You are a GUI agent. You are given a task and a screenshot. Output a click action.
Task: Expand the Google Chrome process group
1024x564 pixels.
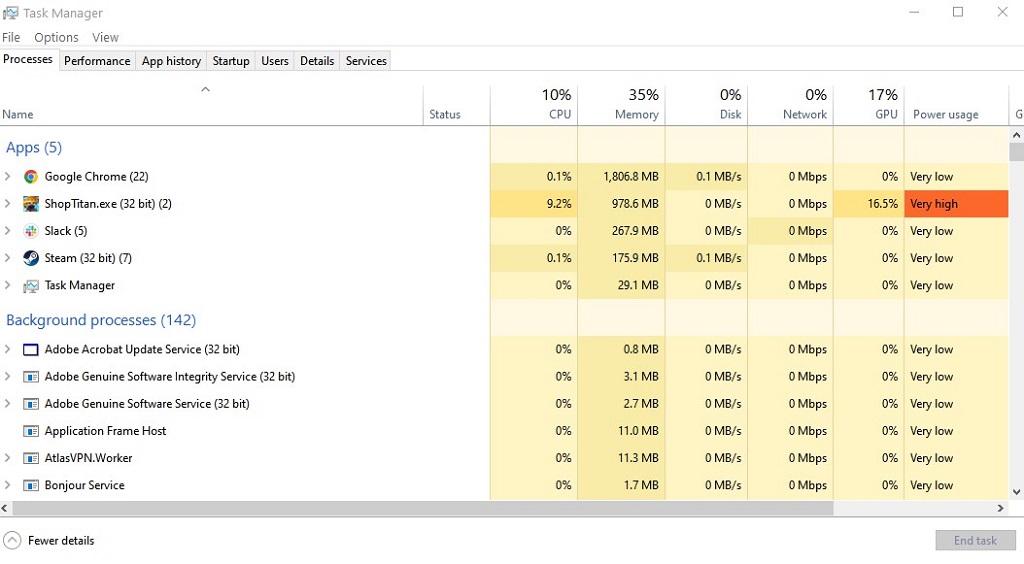(x=8, y=176)
